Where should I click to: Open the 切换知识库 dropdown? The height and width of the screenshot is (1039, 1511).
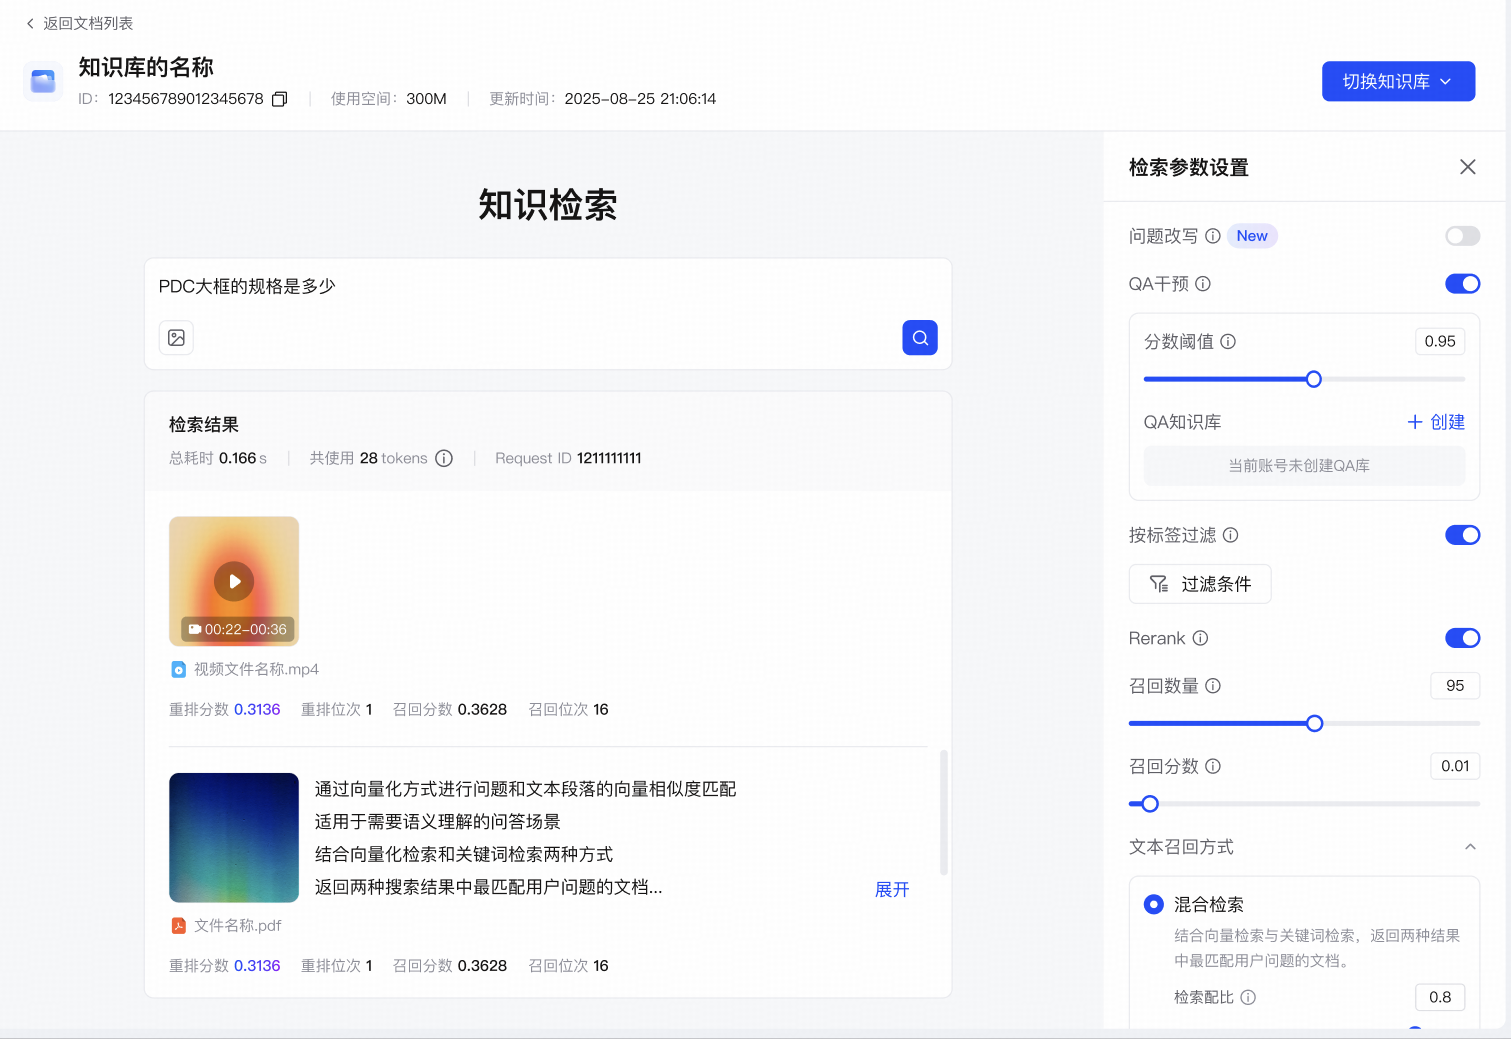click(x=1398, y=81)
